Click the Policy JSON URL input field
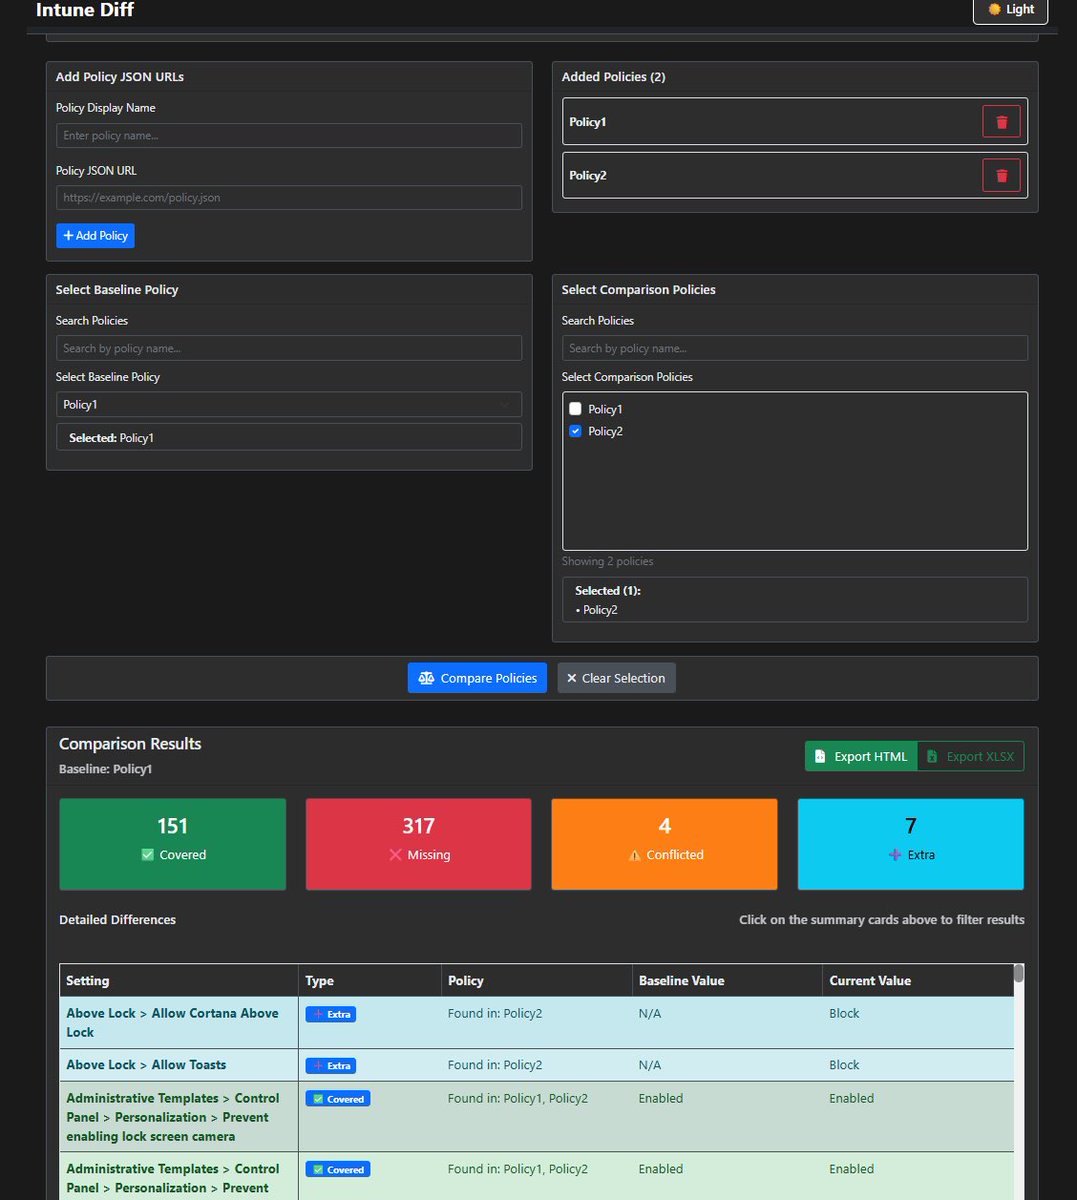The height and width of the screenshot is (1200, 1077). 288,198
